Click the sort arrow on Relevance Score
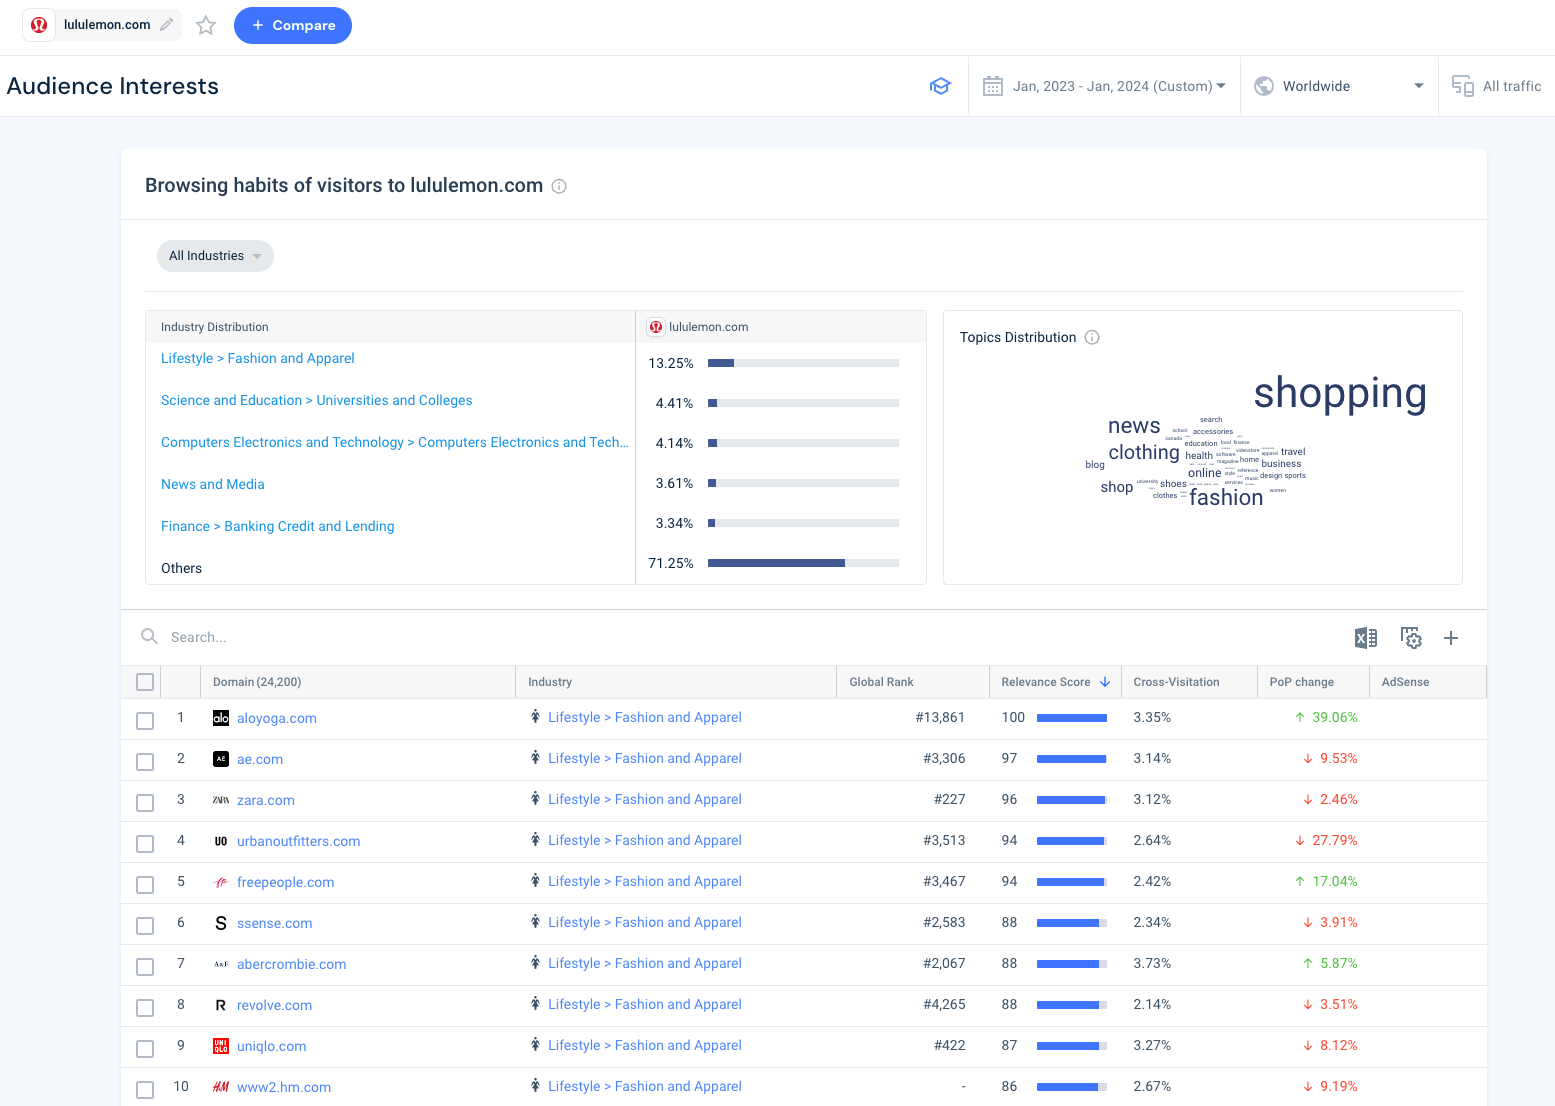This screenshot has height=1106, width=1555. pyautogui.click(x=1105, y=682)
